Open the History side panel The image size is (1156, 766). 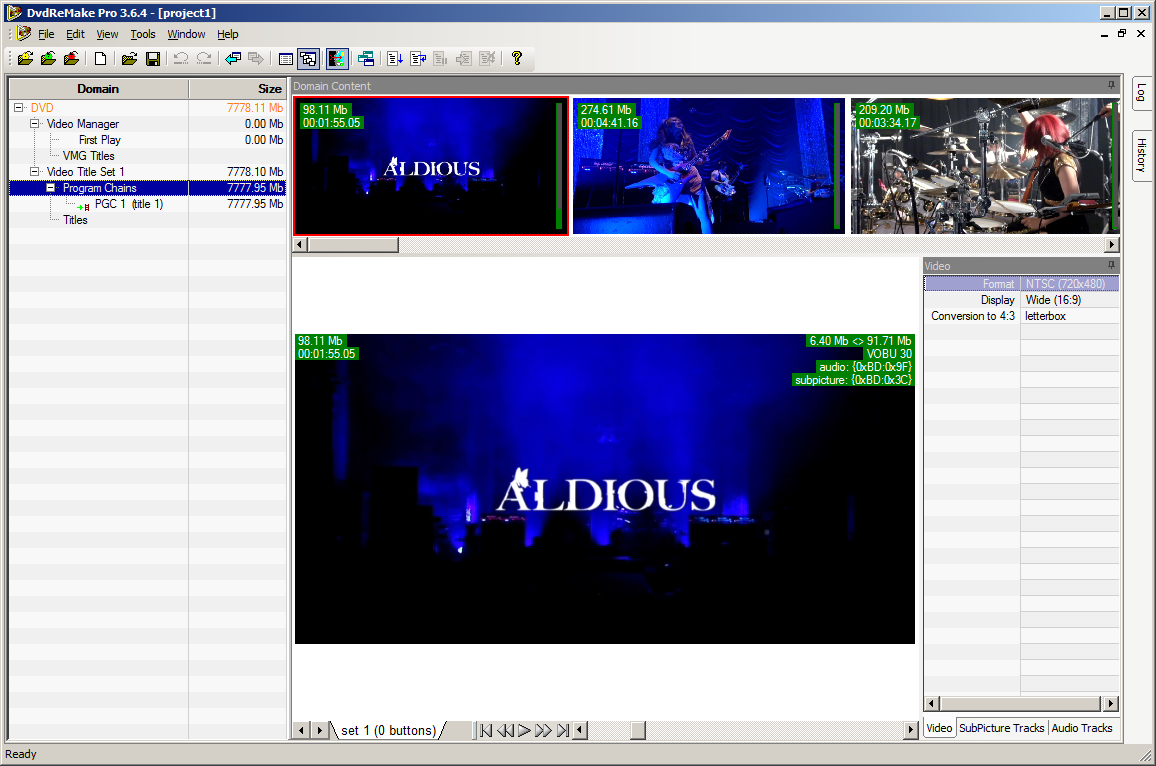point(1140,155)
